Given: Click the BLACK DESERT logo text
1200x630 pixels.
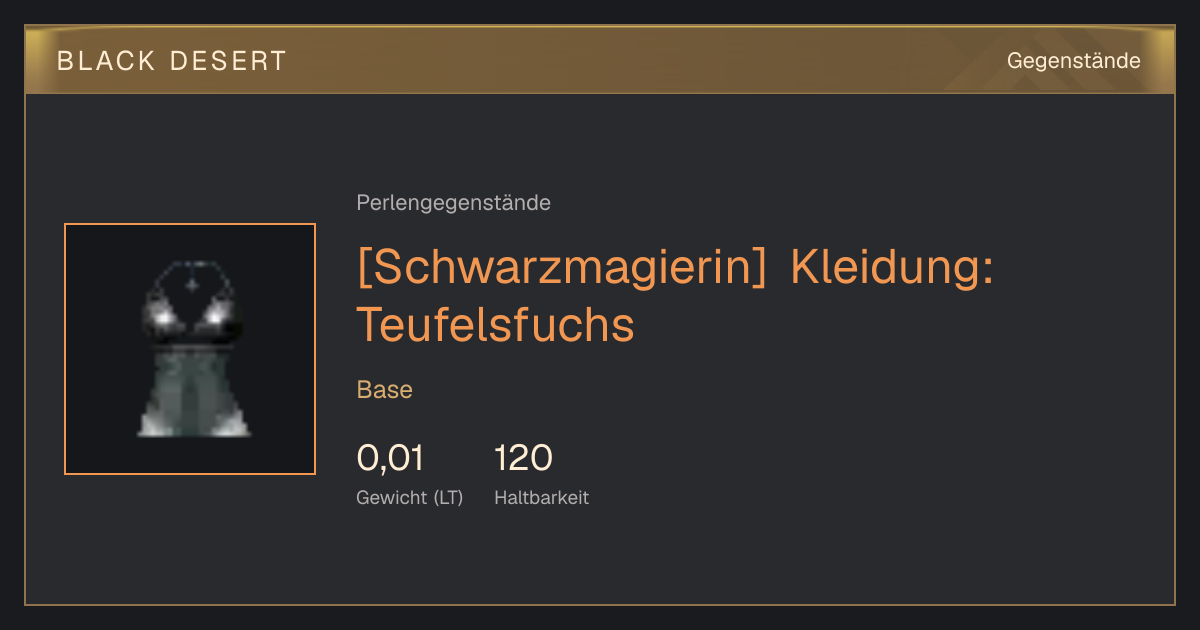Looking at the screenshot, I should [x=171, y=61].
